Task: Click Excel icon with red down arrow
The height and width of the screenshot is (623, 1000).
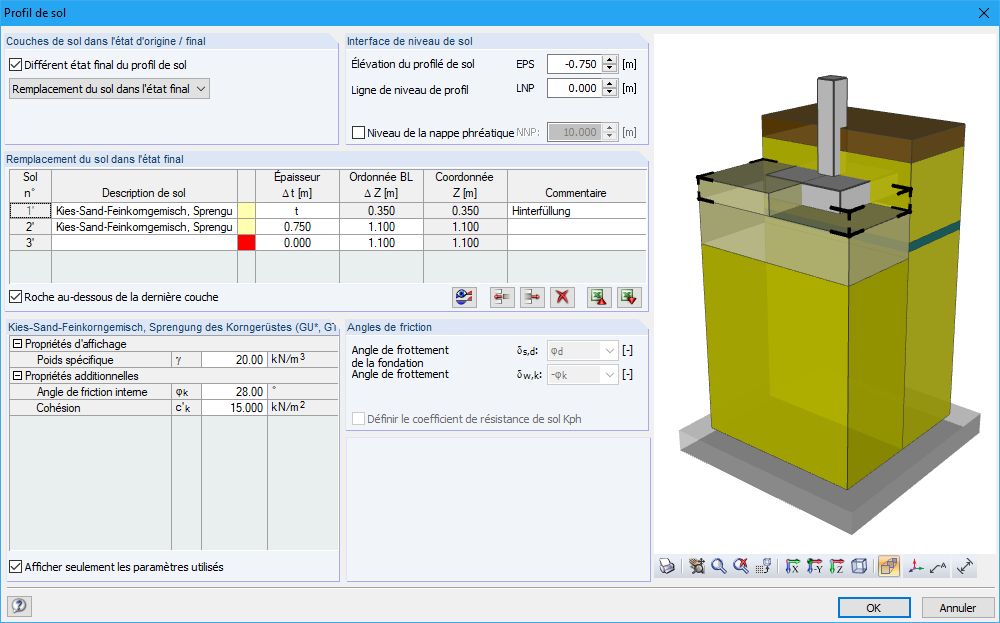Action: [629, 297]
